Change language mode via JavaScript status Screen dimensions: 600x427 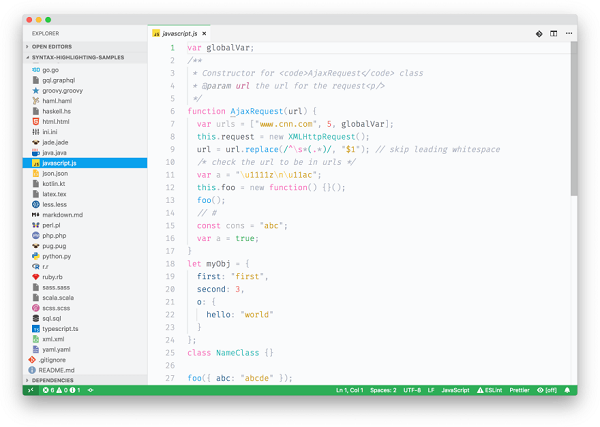[x=455, y=390]
